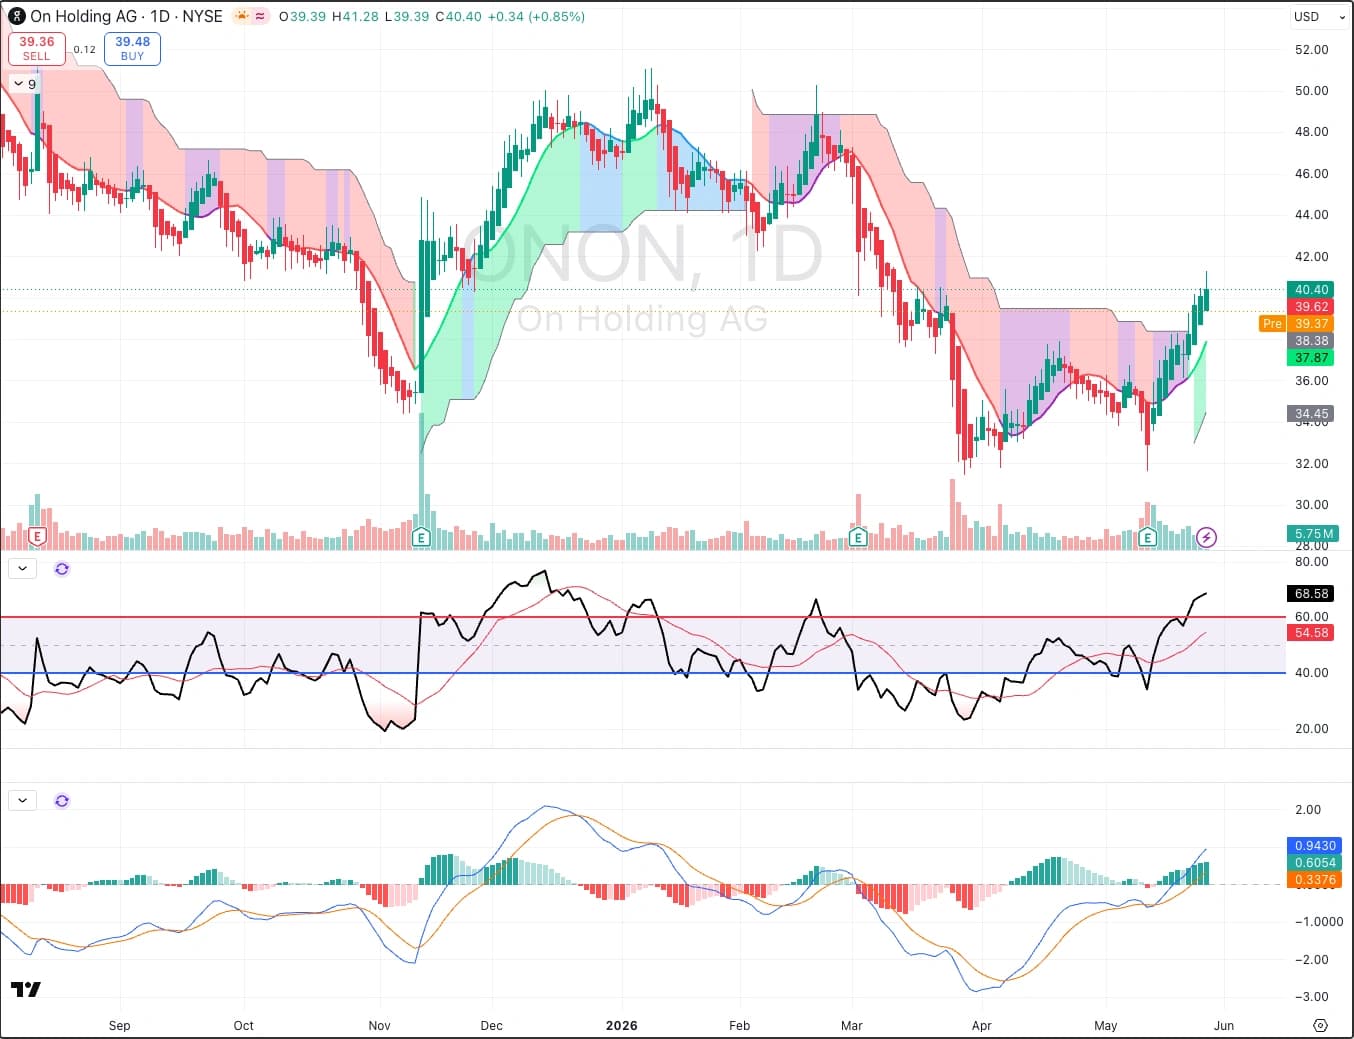The height and width of the screenshot is (1039, 1354).
Task: Click the refresh icon in the MACD pane
Action: (x=62, y=801)
